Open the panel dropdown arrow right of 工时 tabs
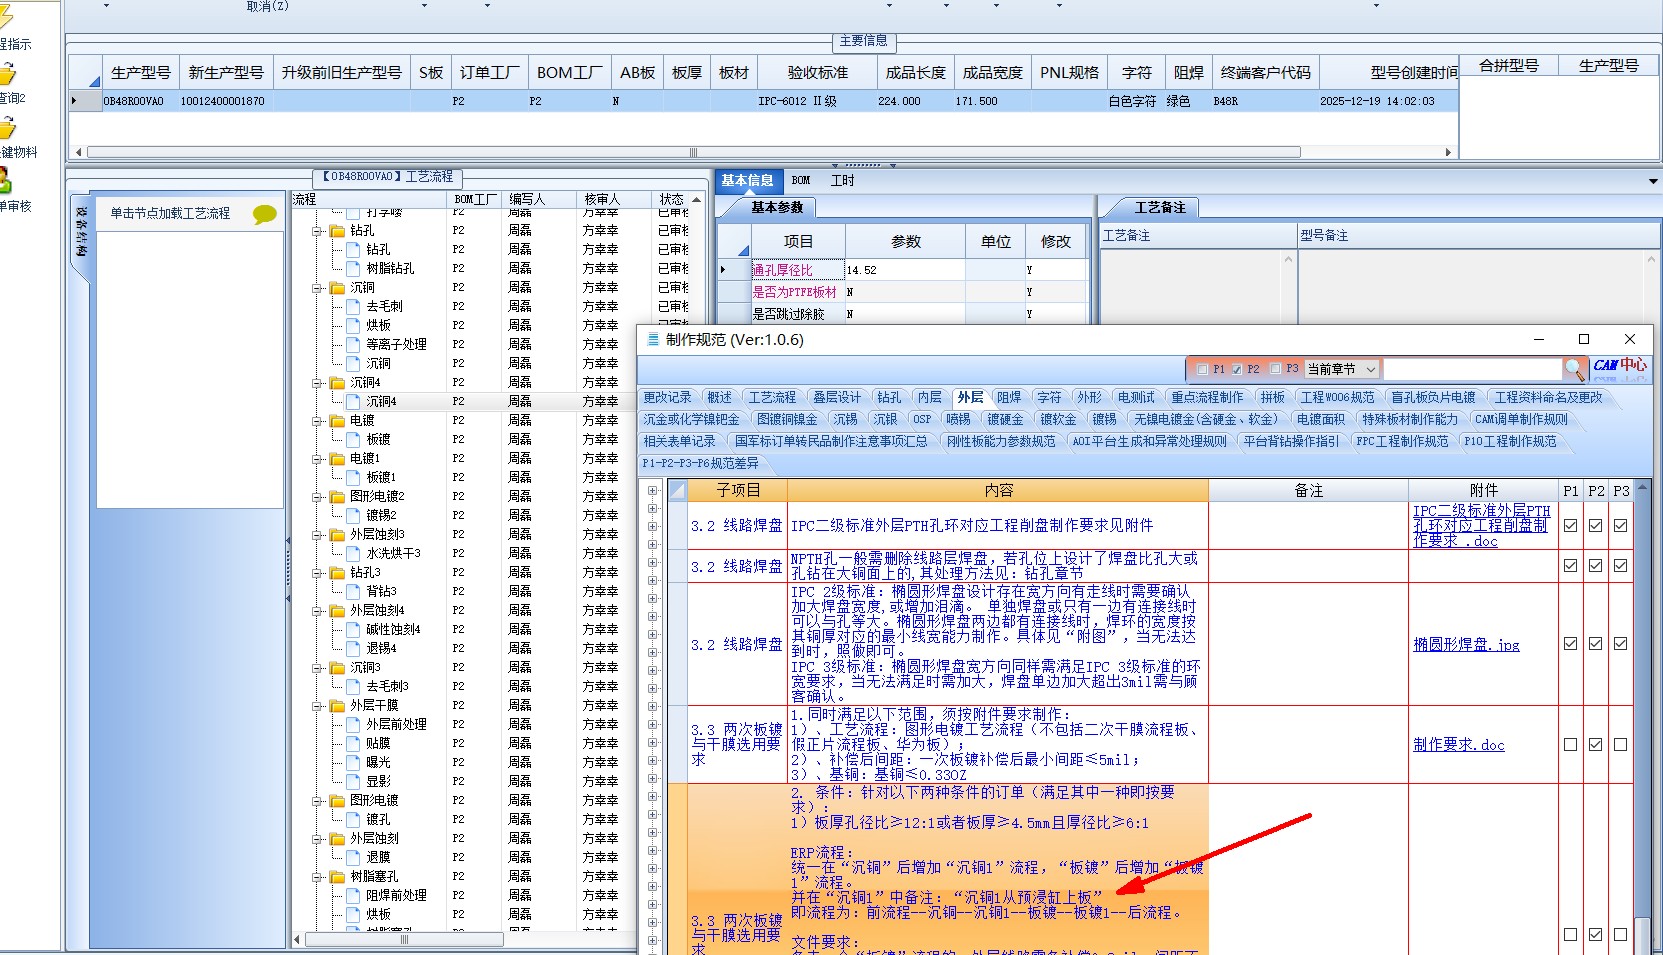 tap(1653, 181)
